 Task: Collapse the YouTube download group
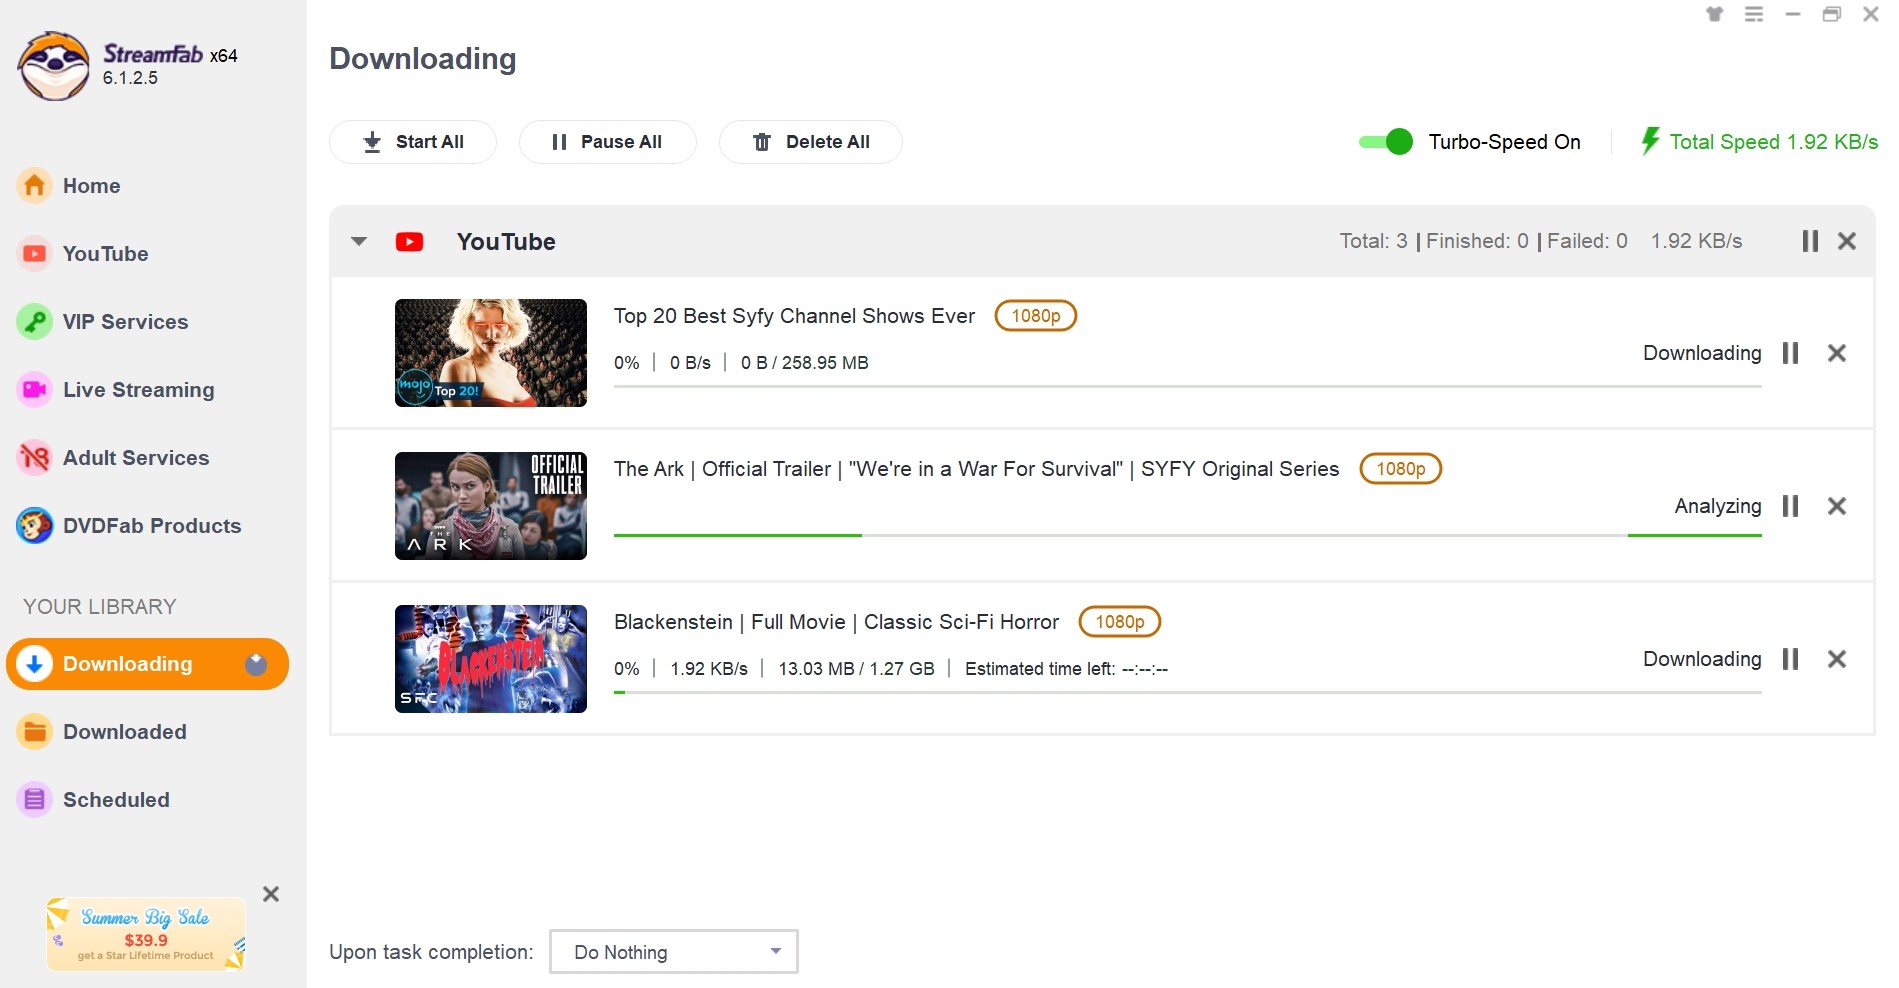(359, 241)
